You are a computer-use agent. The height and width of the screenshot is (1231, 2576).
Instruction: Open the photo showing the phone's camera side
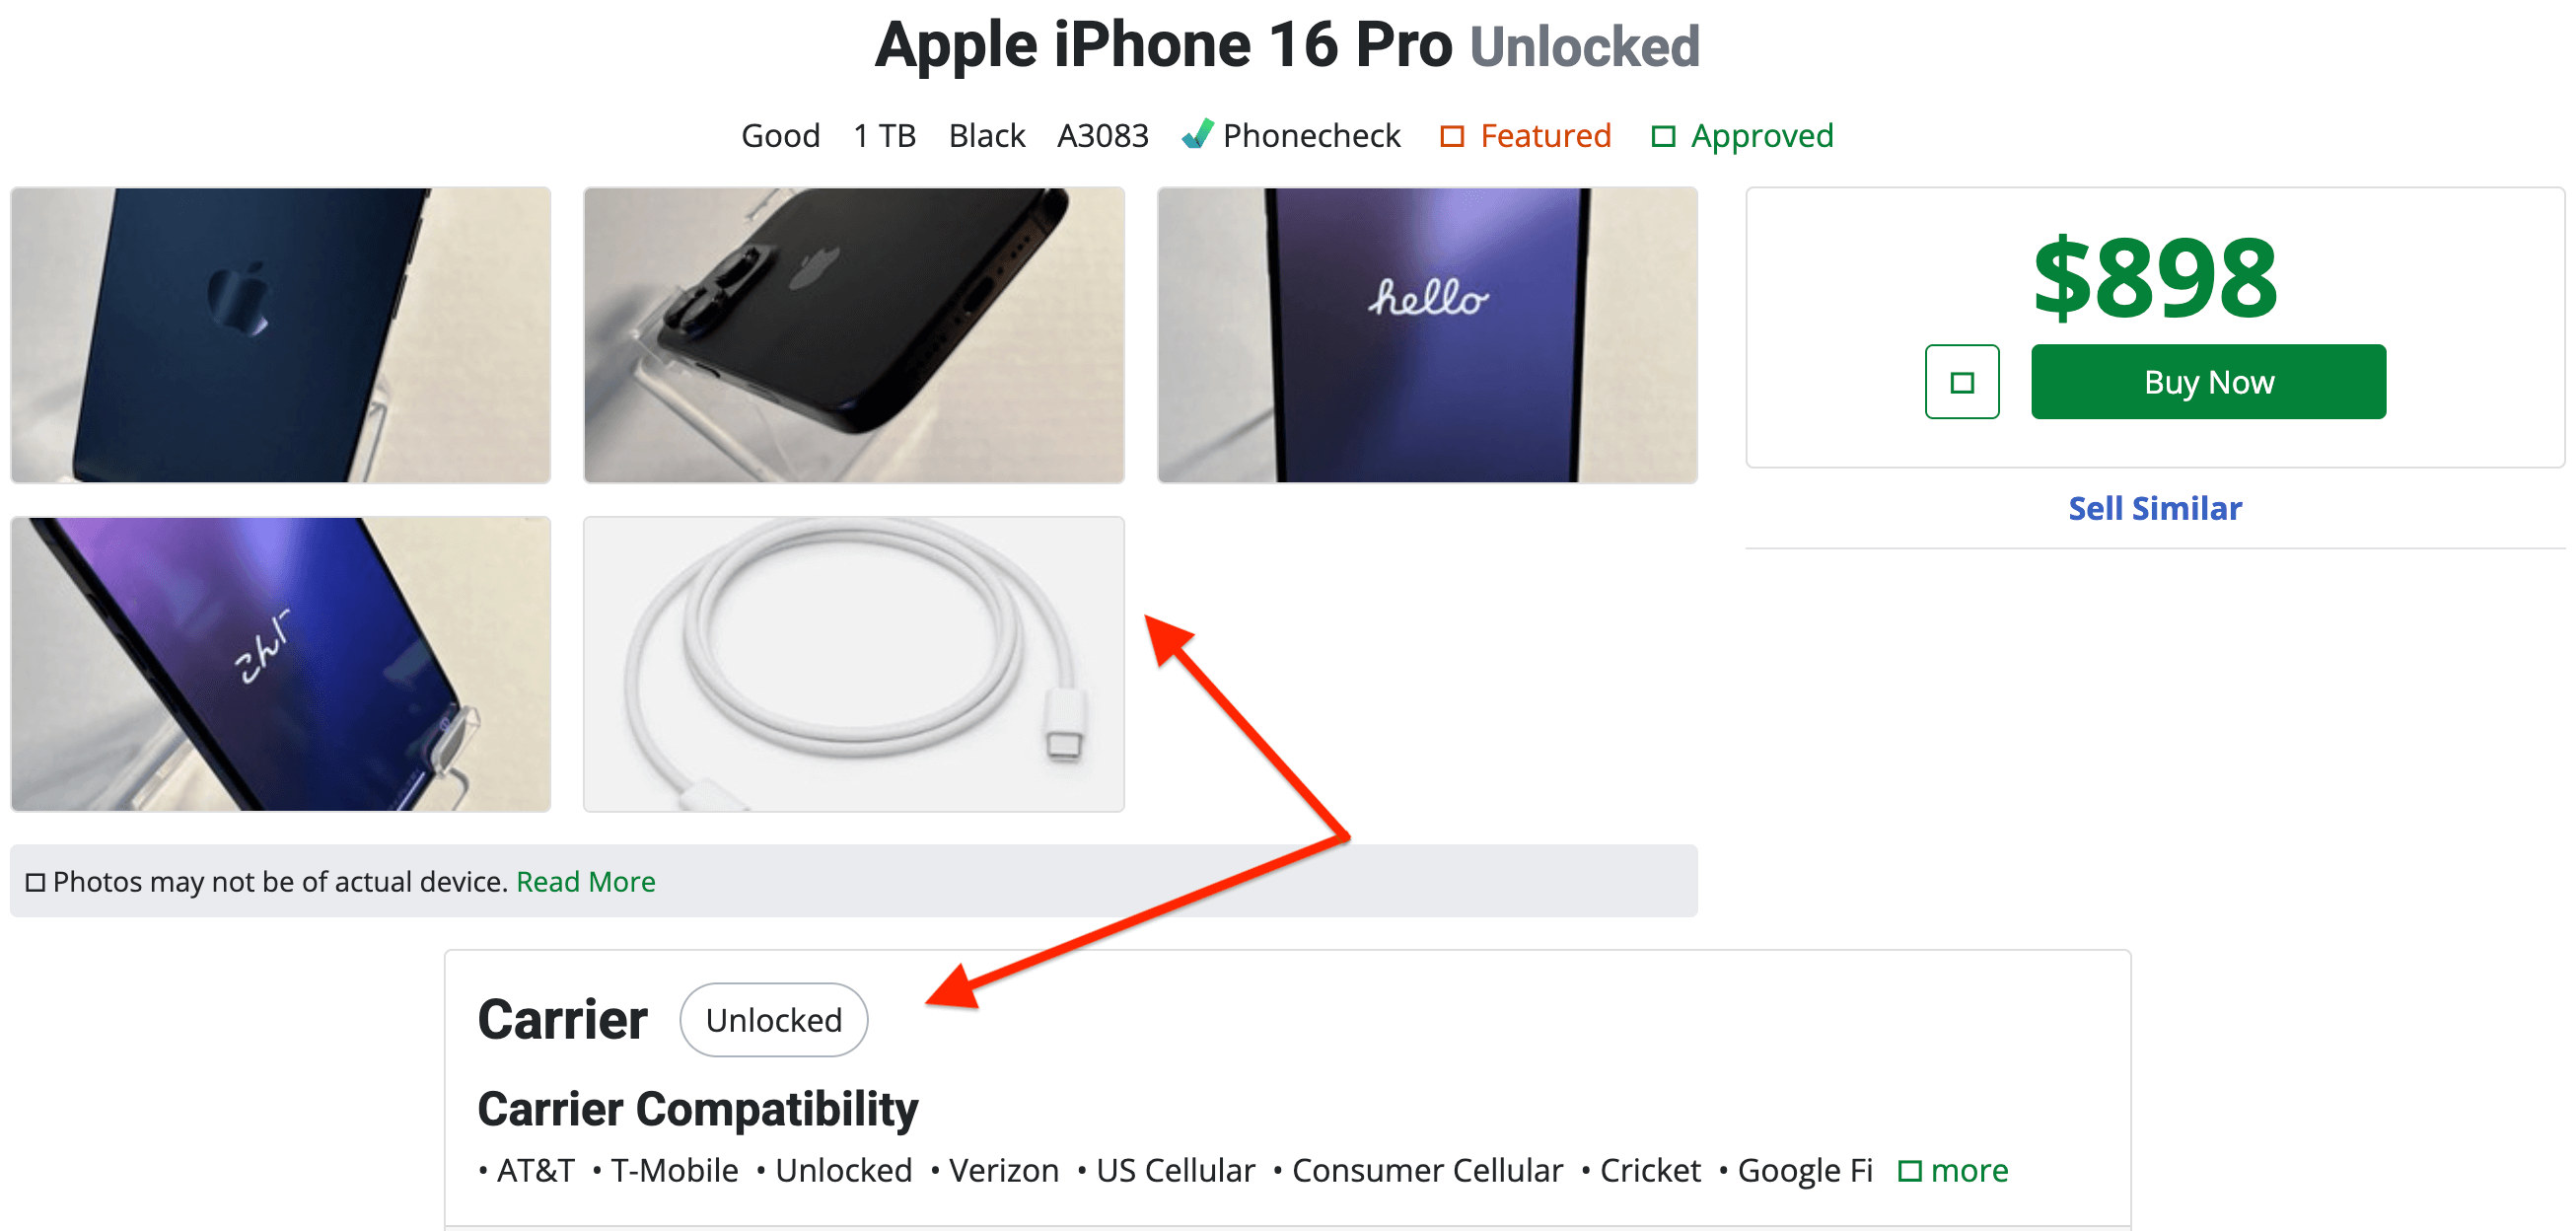click(x=853, y=335)
